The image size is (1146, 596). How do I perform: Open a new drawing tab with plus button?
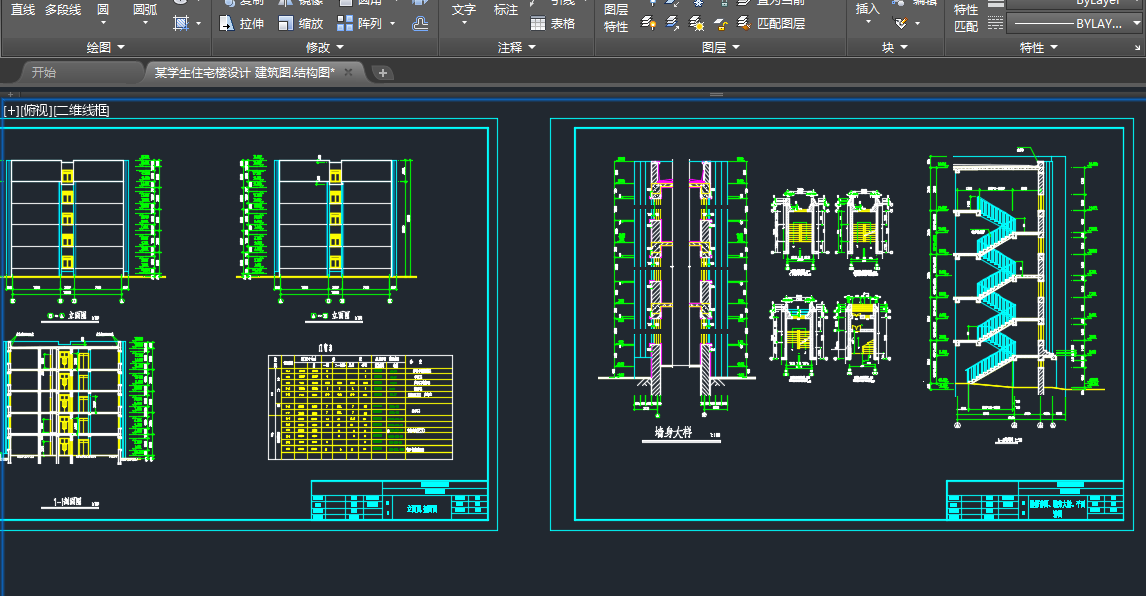[383, 72]
